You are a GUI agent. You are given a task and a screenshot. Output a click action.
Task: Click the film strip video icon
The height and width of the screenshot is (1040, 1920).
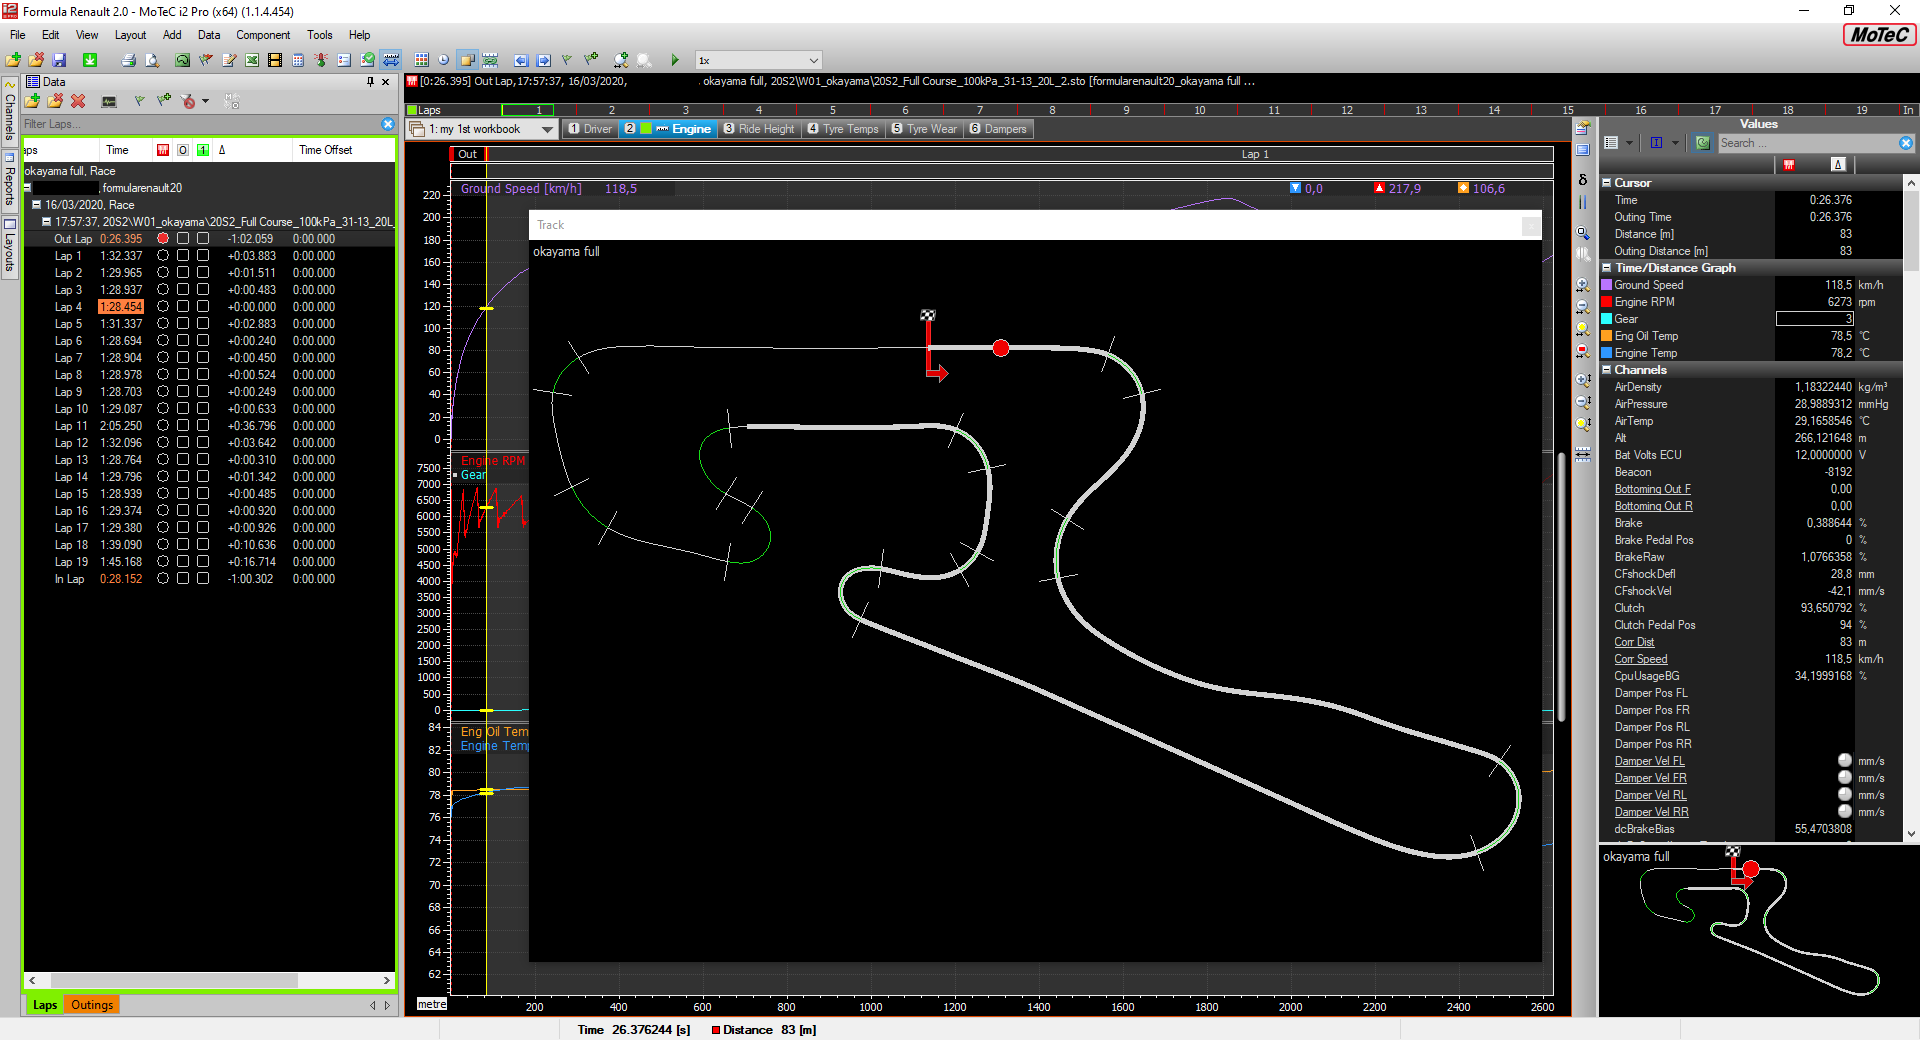click(x=275, y=60)
